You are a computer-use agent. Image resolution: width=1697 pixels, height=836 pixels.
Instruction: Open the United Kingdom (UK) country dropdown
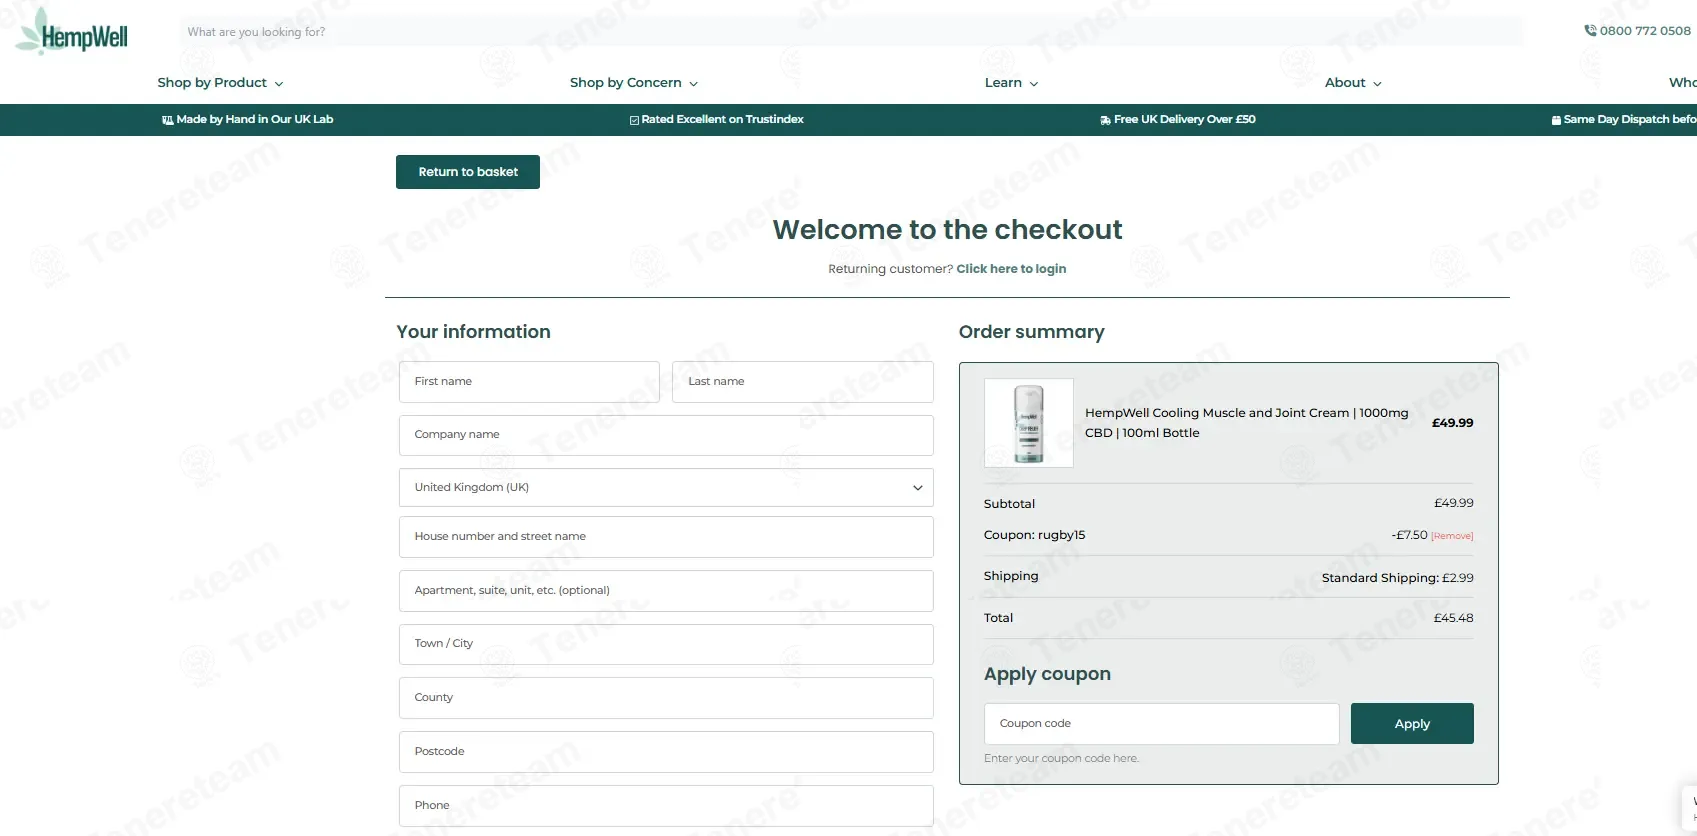coord(666,488)
